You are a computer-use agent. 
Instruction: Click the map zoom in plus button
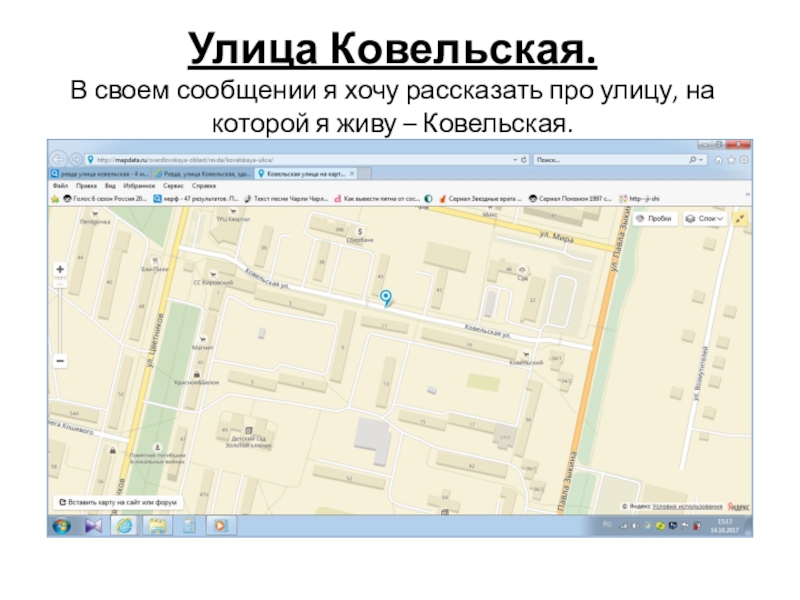pos(61,269)
